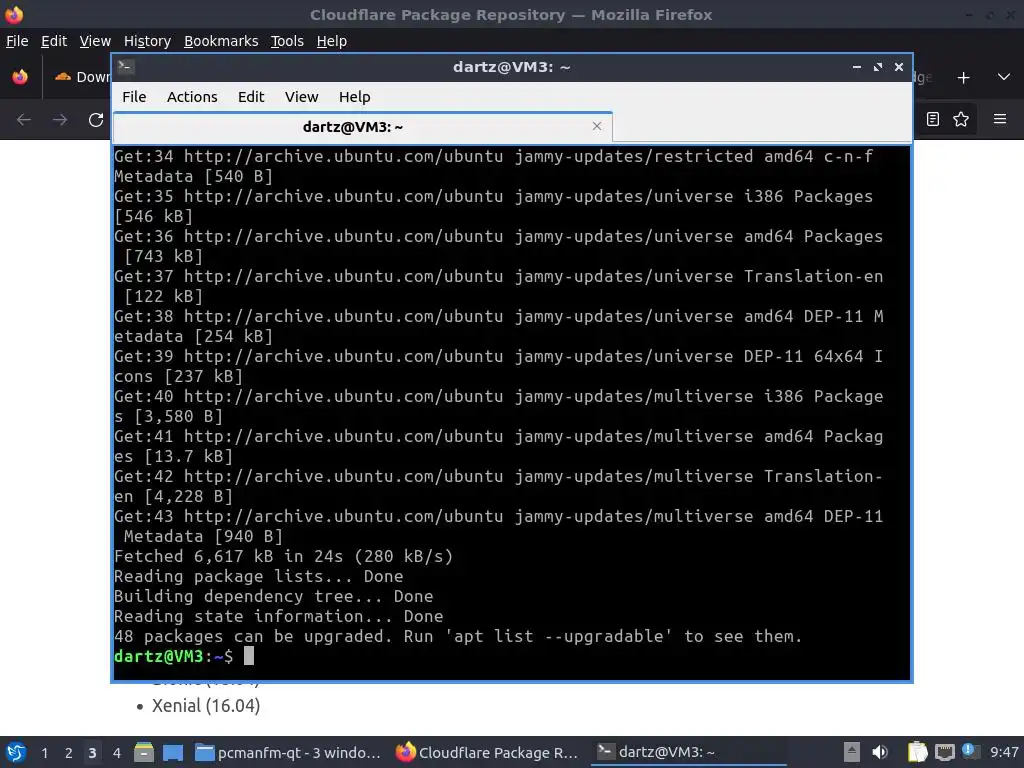Open the Actions menu in the terminal
Viewport: 1024px width, 768px height.
click(x=192, y=97)
